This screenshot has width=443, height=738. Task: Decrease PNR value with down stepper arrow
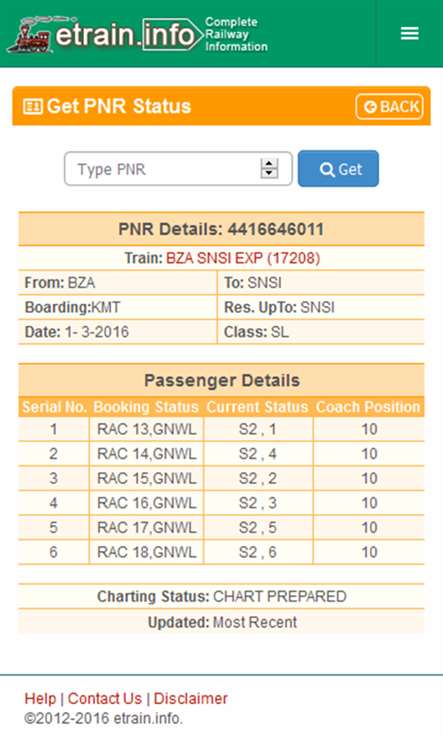[x=269, y=173]
